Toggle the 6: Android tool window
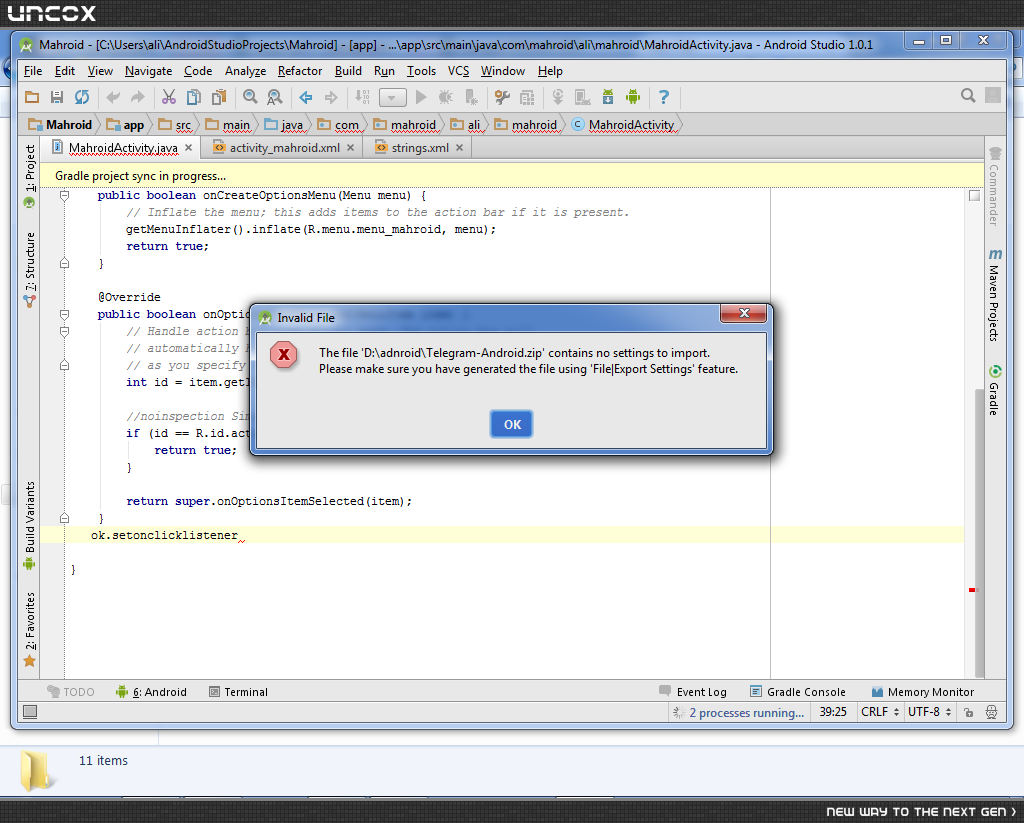Viewport: 1024px width, 823px height. [151, 692]
